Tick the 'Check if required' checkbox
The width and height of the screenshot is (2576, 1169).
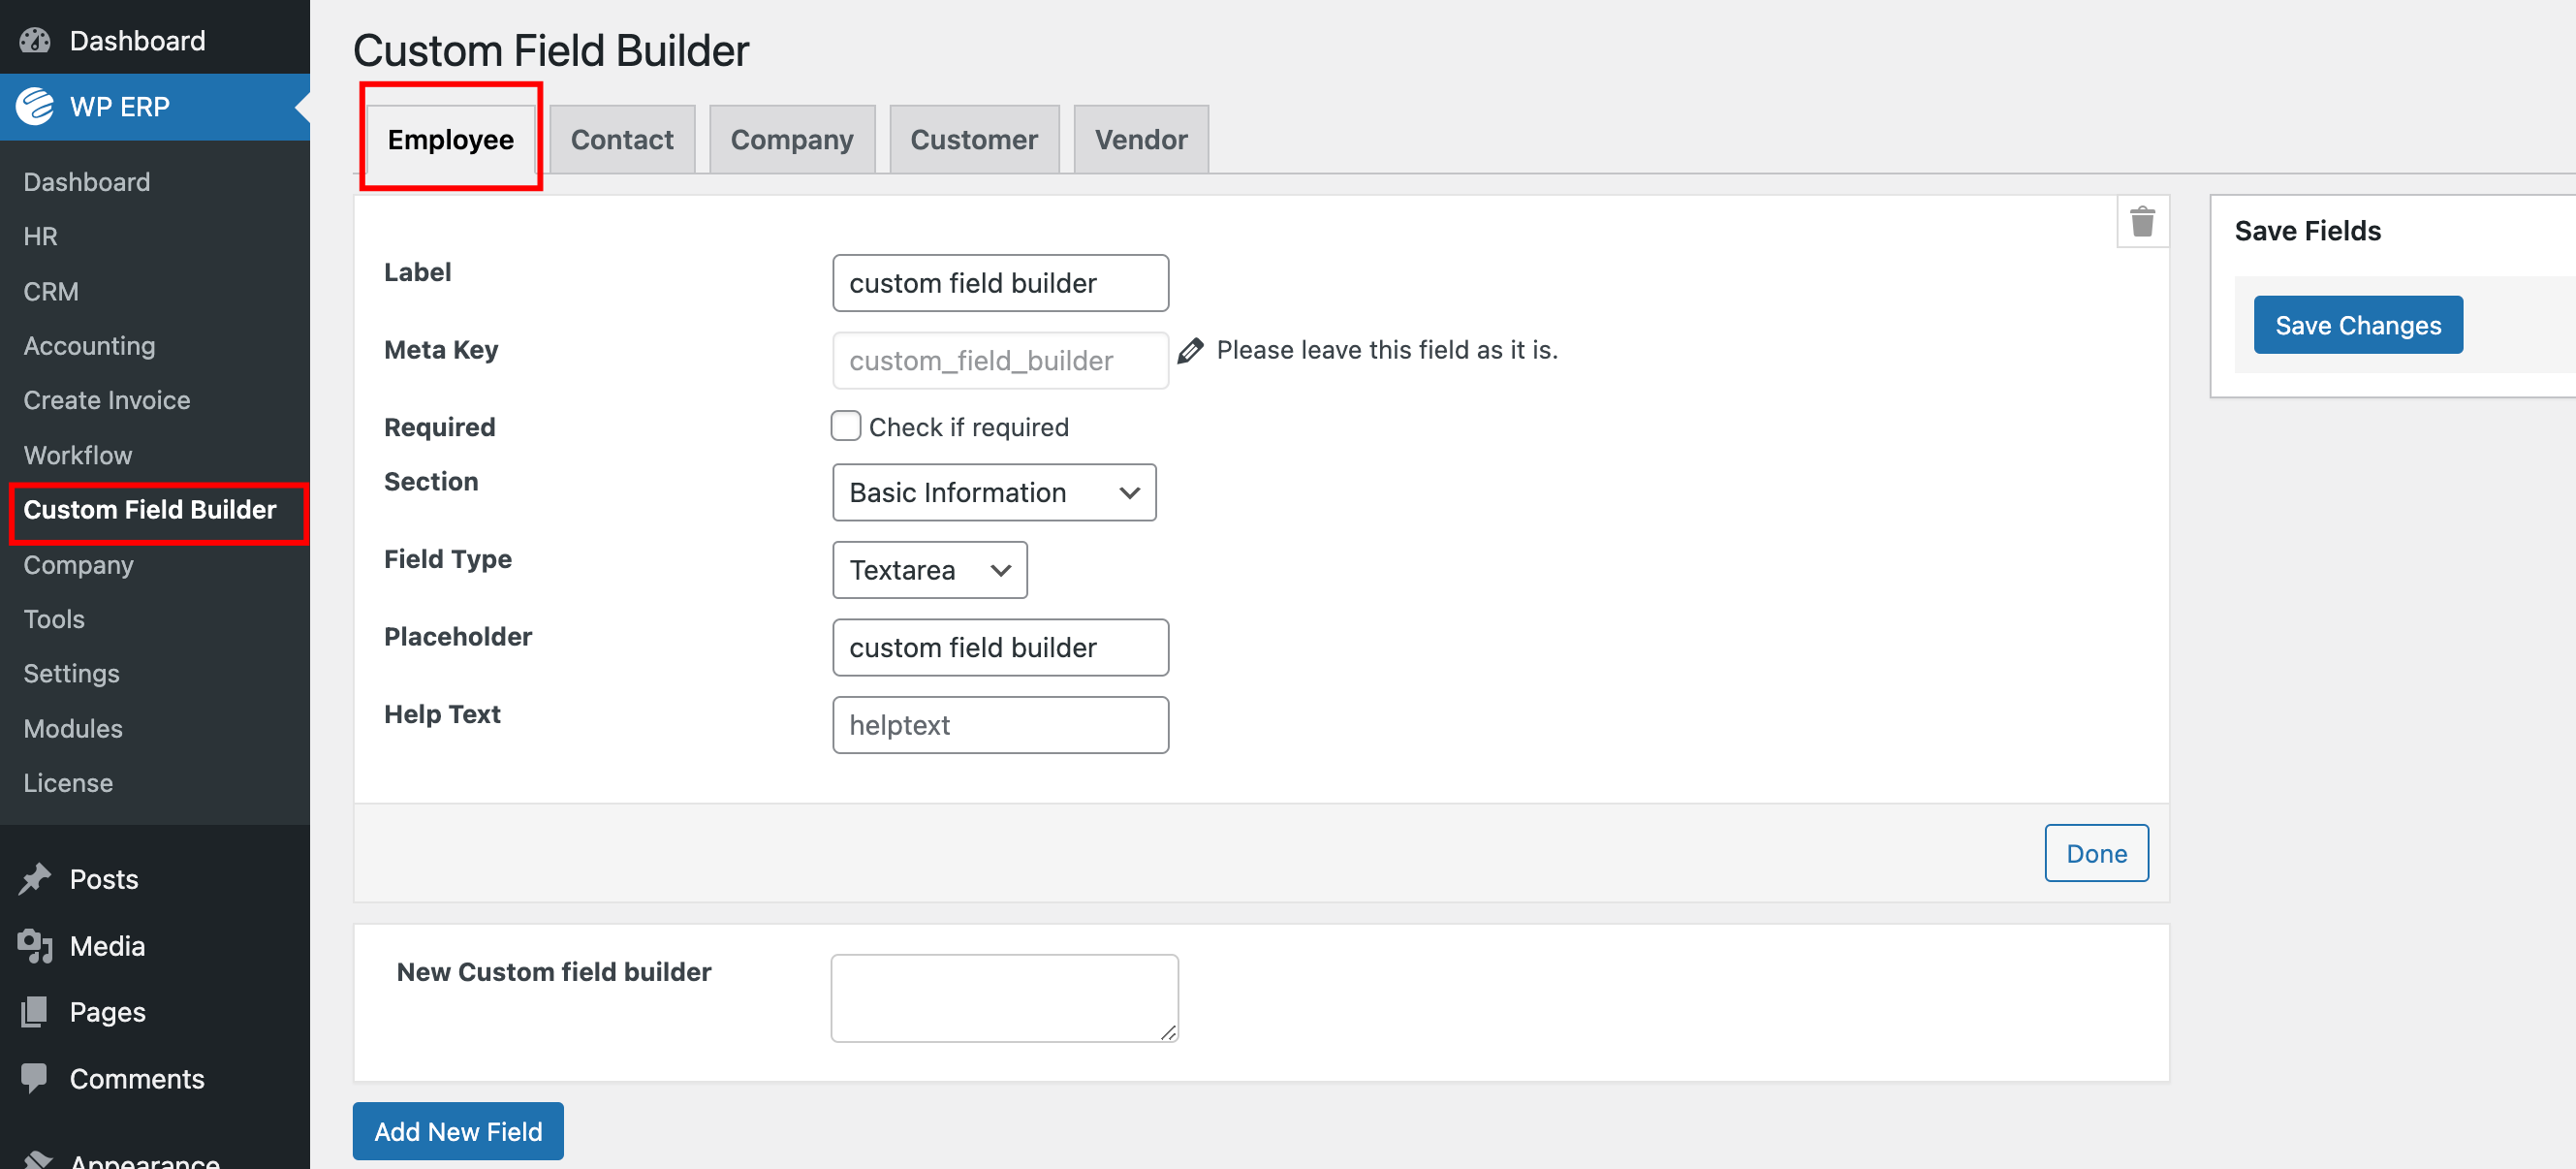pyautogui.click(x=846, y=426)
